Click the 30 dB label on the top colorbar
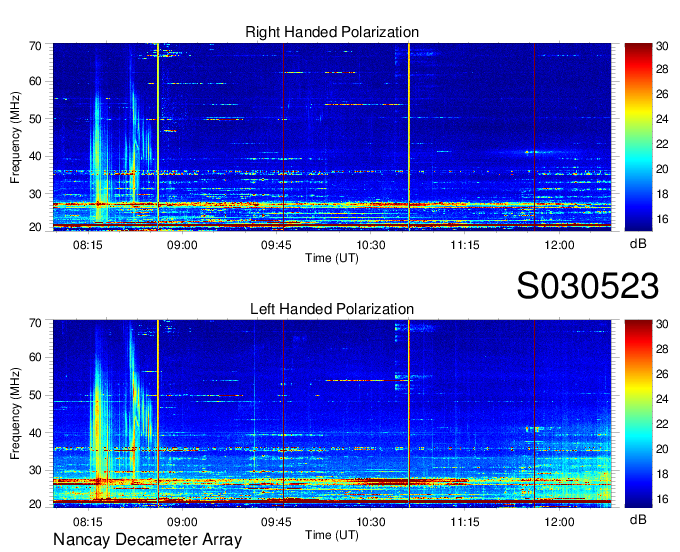 tap(662, 46)
